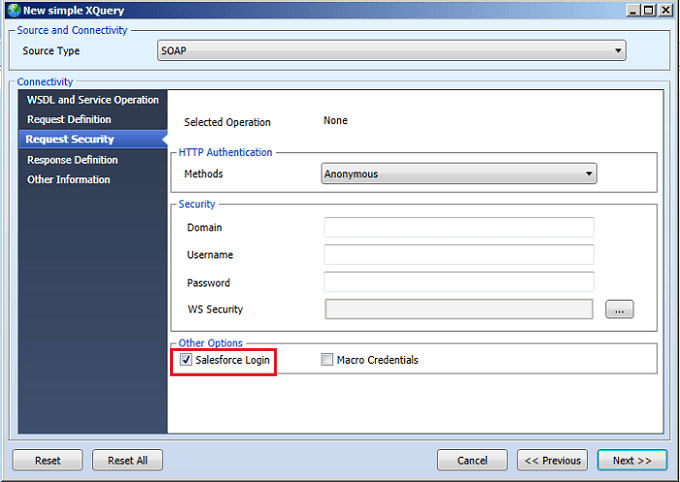Click into the Username field
Screen dimensions: 680x482
coord(459,255)
